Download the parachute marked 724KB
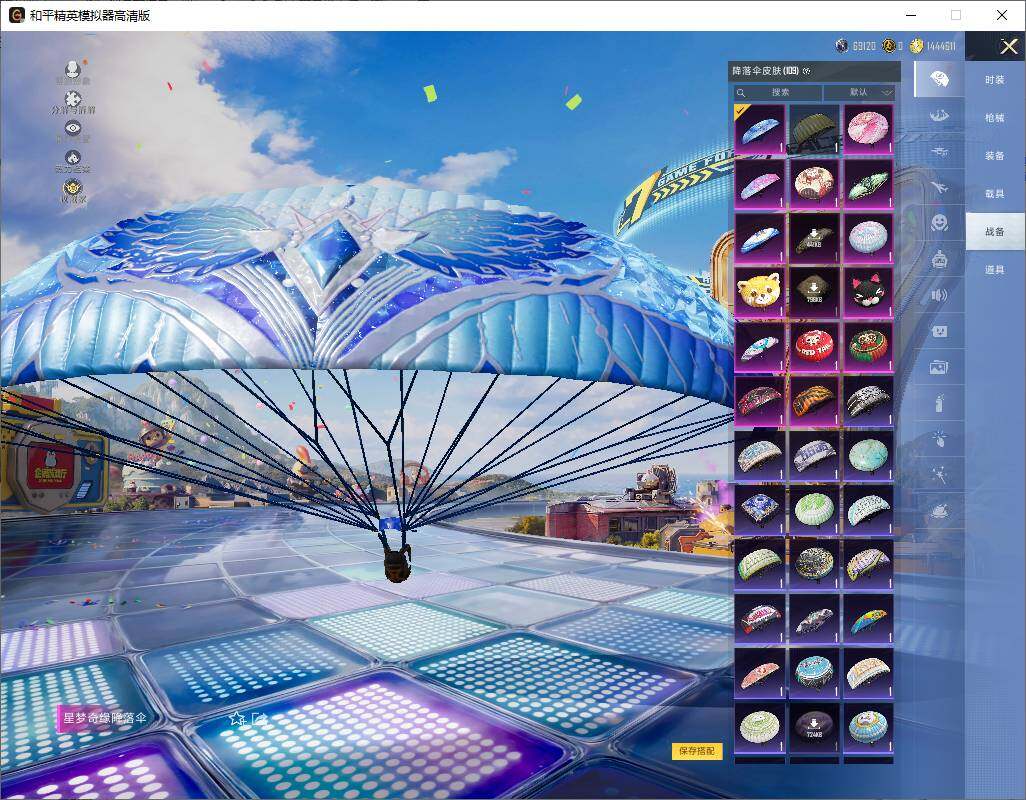1026x800 pixels. tap(813, 727)
